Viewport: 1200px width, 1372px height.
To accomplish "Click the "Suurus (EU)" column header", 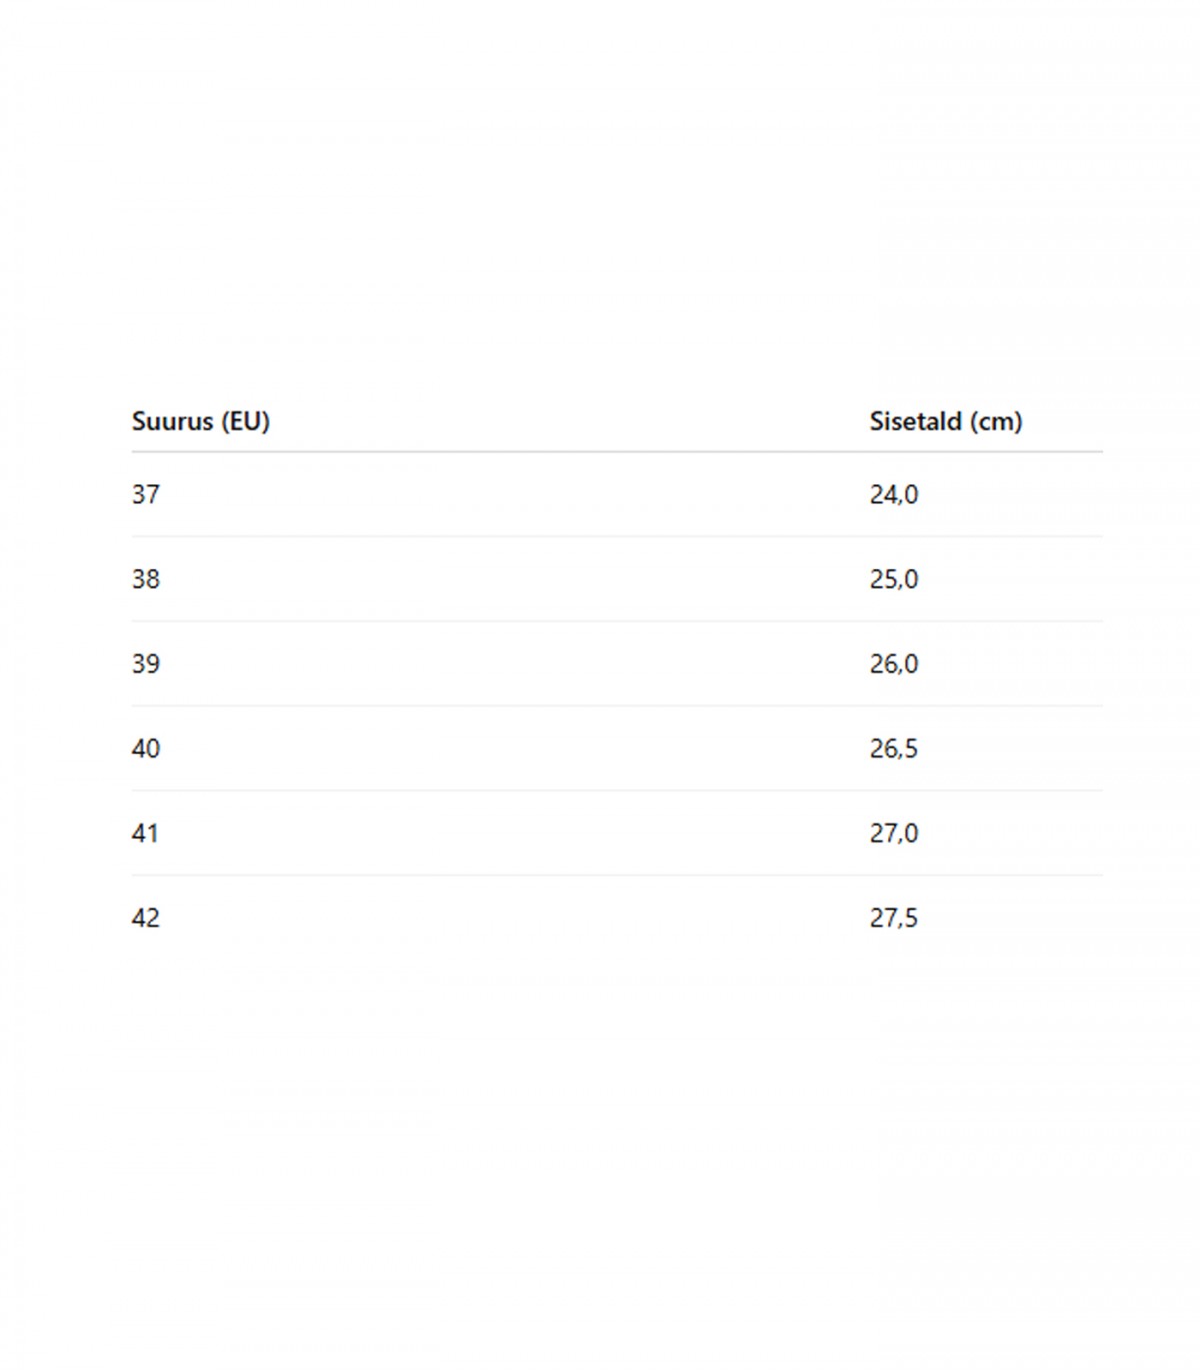I will 201,421.
